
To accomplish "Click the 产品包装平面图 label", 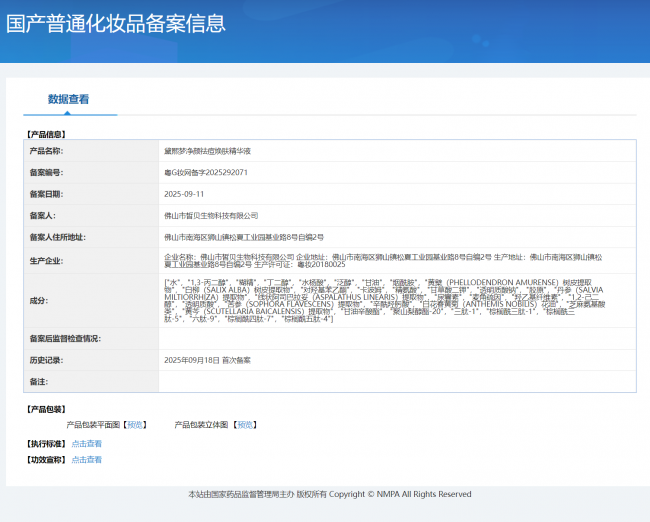I will (93, 425).
